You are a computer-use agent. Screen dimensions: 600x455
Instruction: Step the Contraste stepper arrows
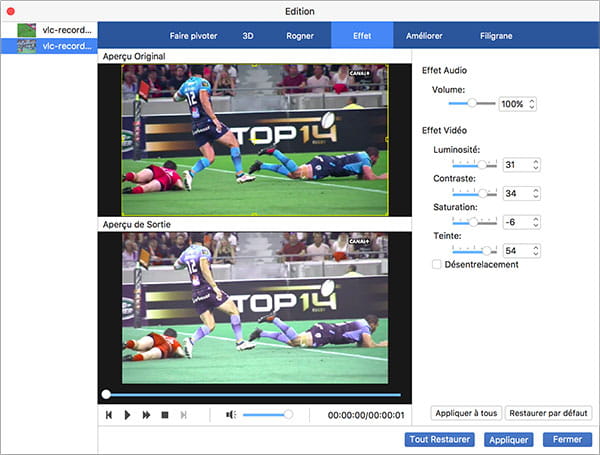pyautogui.click(x=536, y=193)
